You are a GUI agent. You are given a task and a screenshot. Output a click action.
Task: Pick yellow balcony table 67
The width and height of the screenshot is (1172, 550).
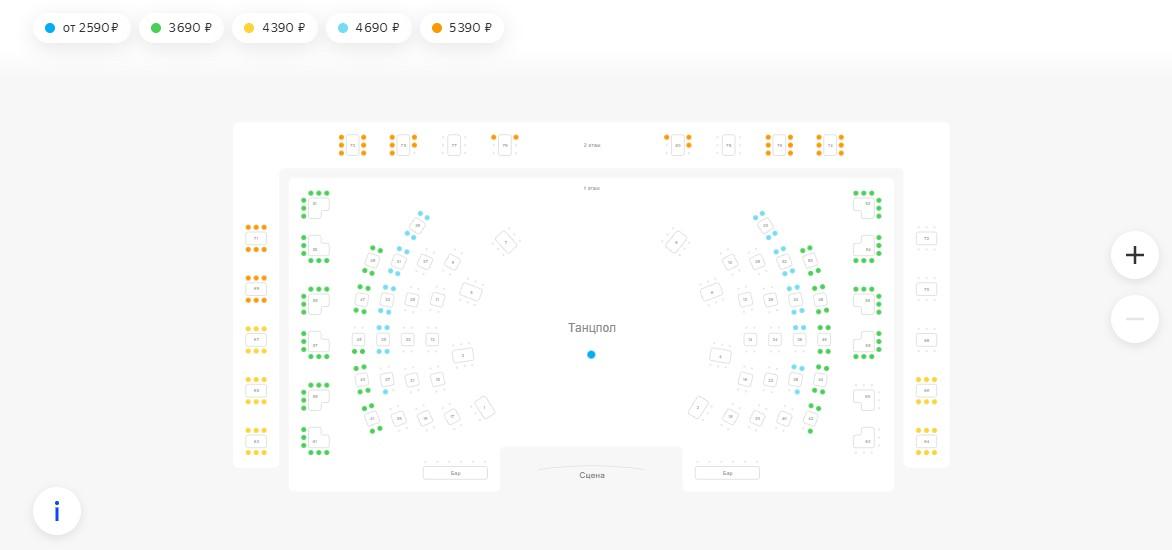coord(256,340)
